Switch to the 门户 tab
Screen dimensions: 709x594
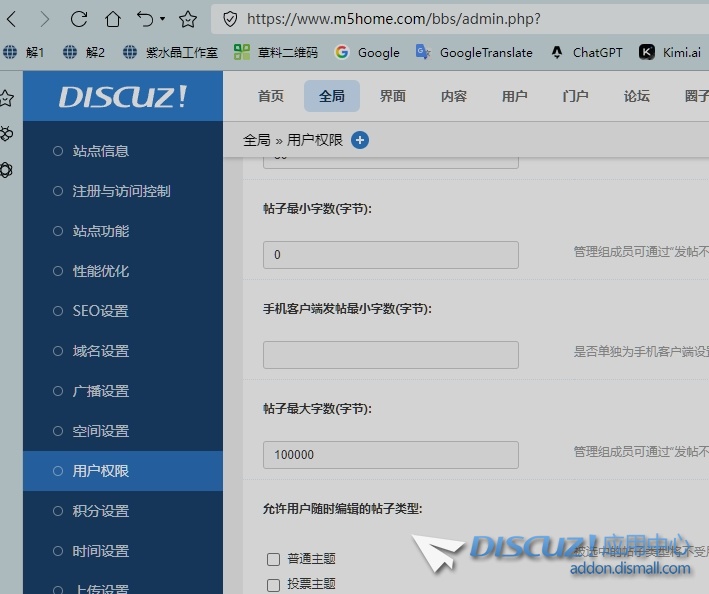(576, 96)
